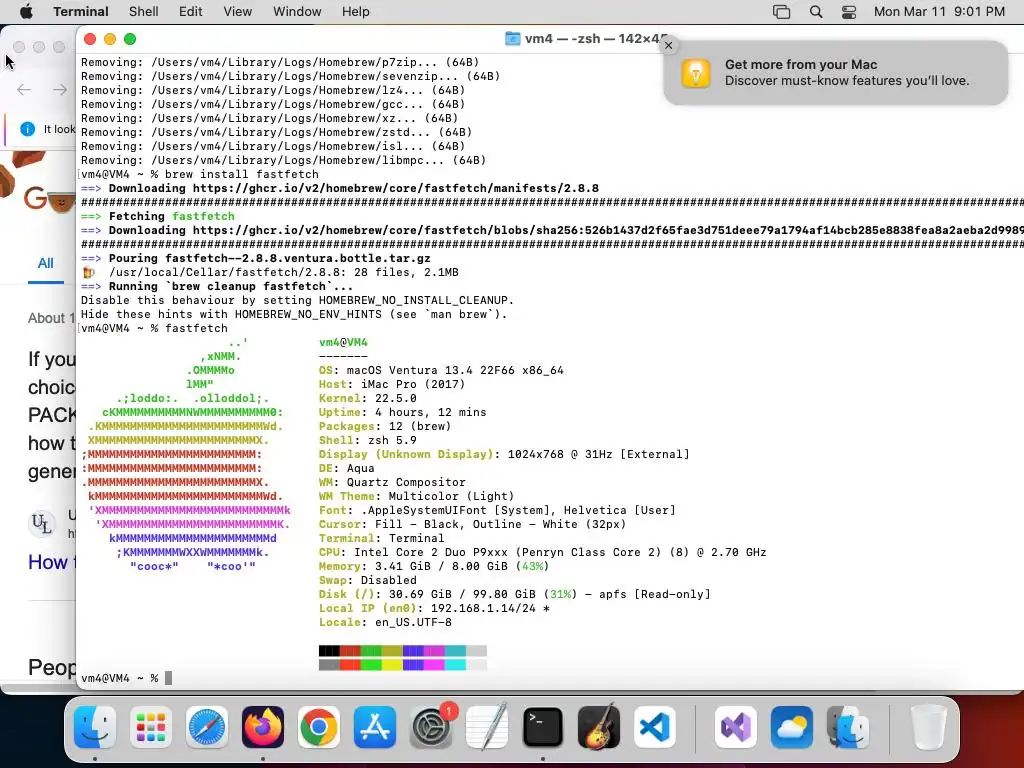Click the 'Memory: 3.41 GiB / 8.00 GiB' line

click(x=434, y=566)
